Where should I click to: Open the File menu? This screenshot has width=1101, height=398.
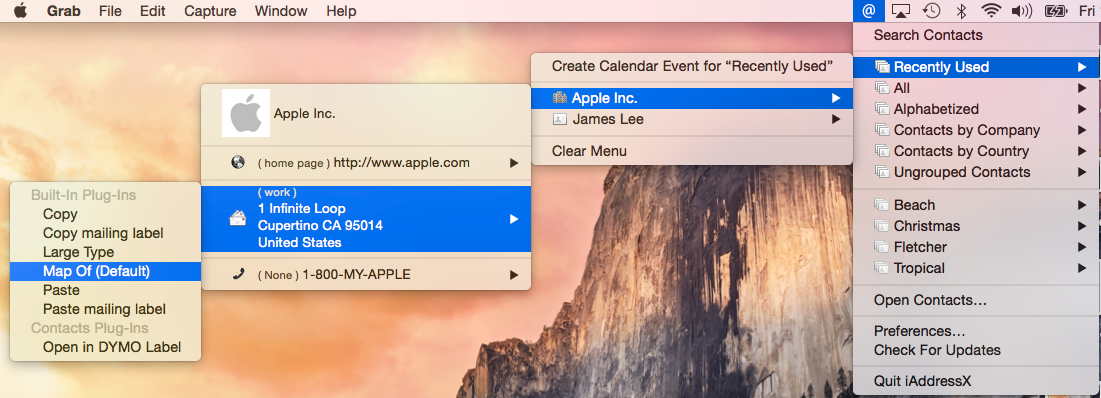pos(110,11)
